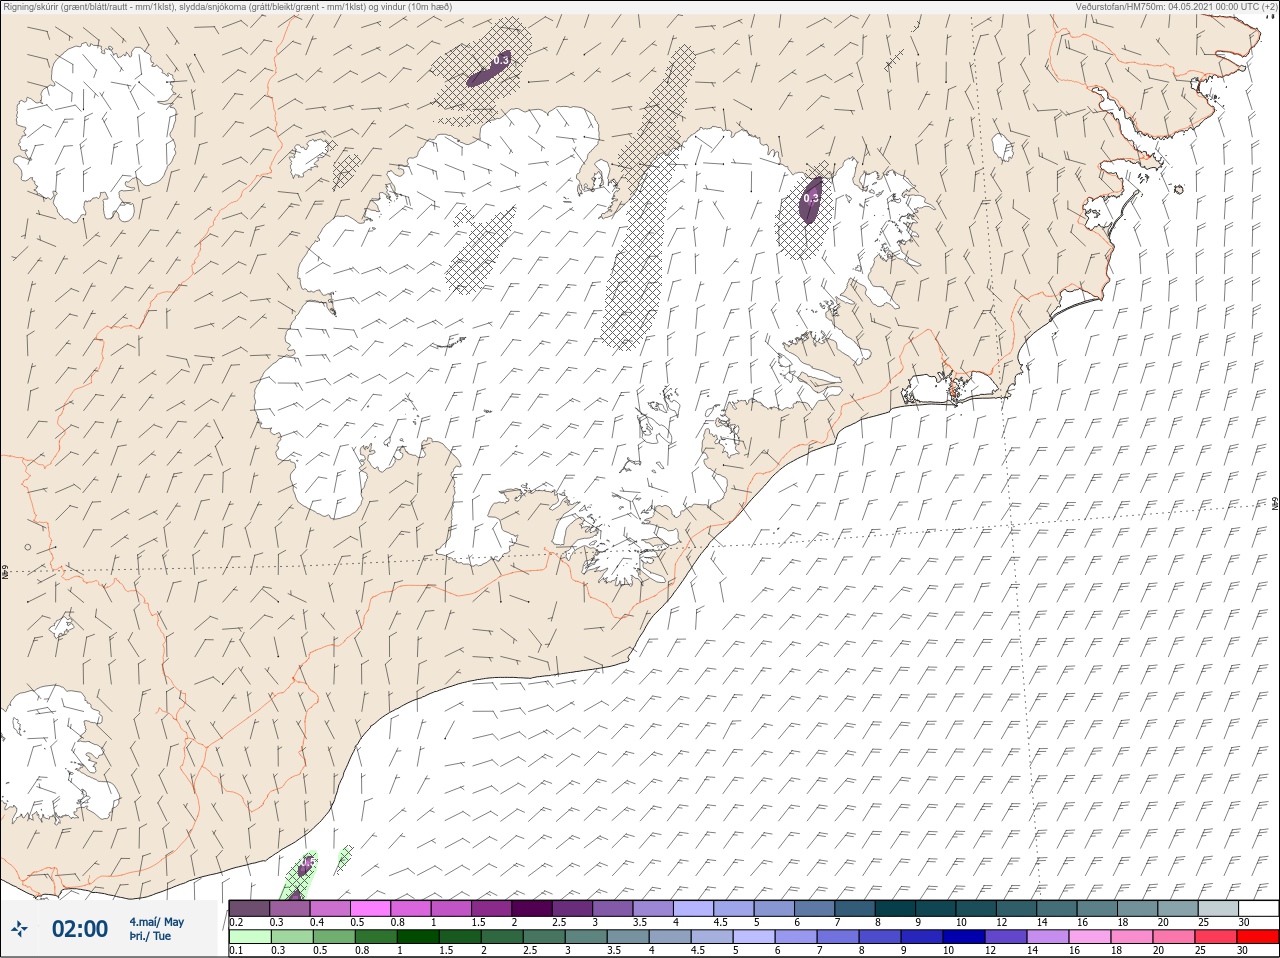Screen dimensions: 1280x958
Task: Click the 'Veðurstofan/HM750m' run timestamp text
Action: click(1176, 6)
